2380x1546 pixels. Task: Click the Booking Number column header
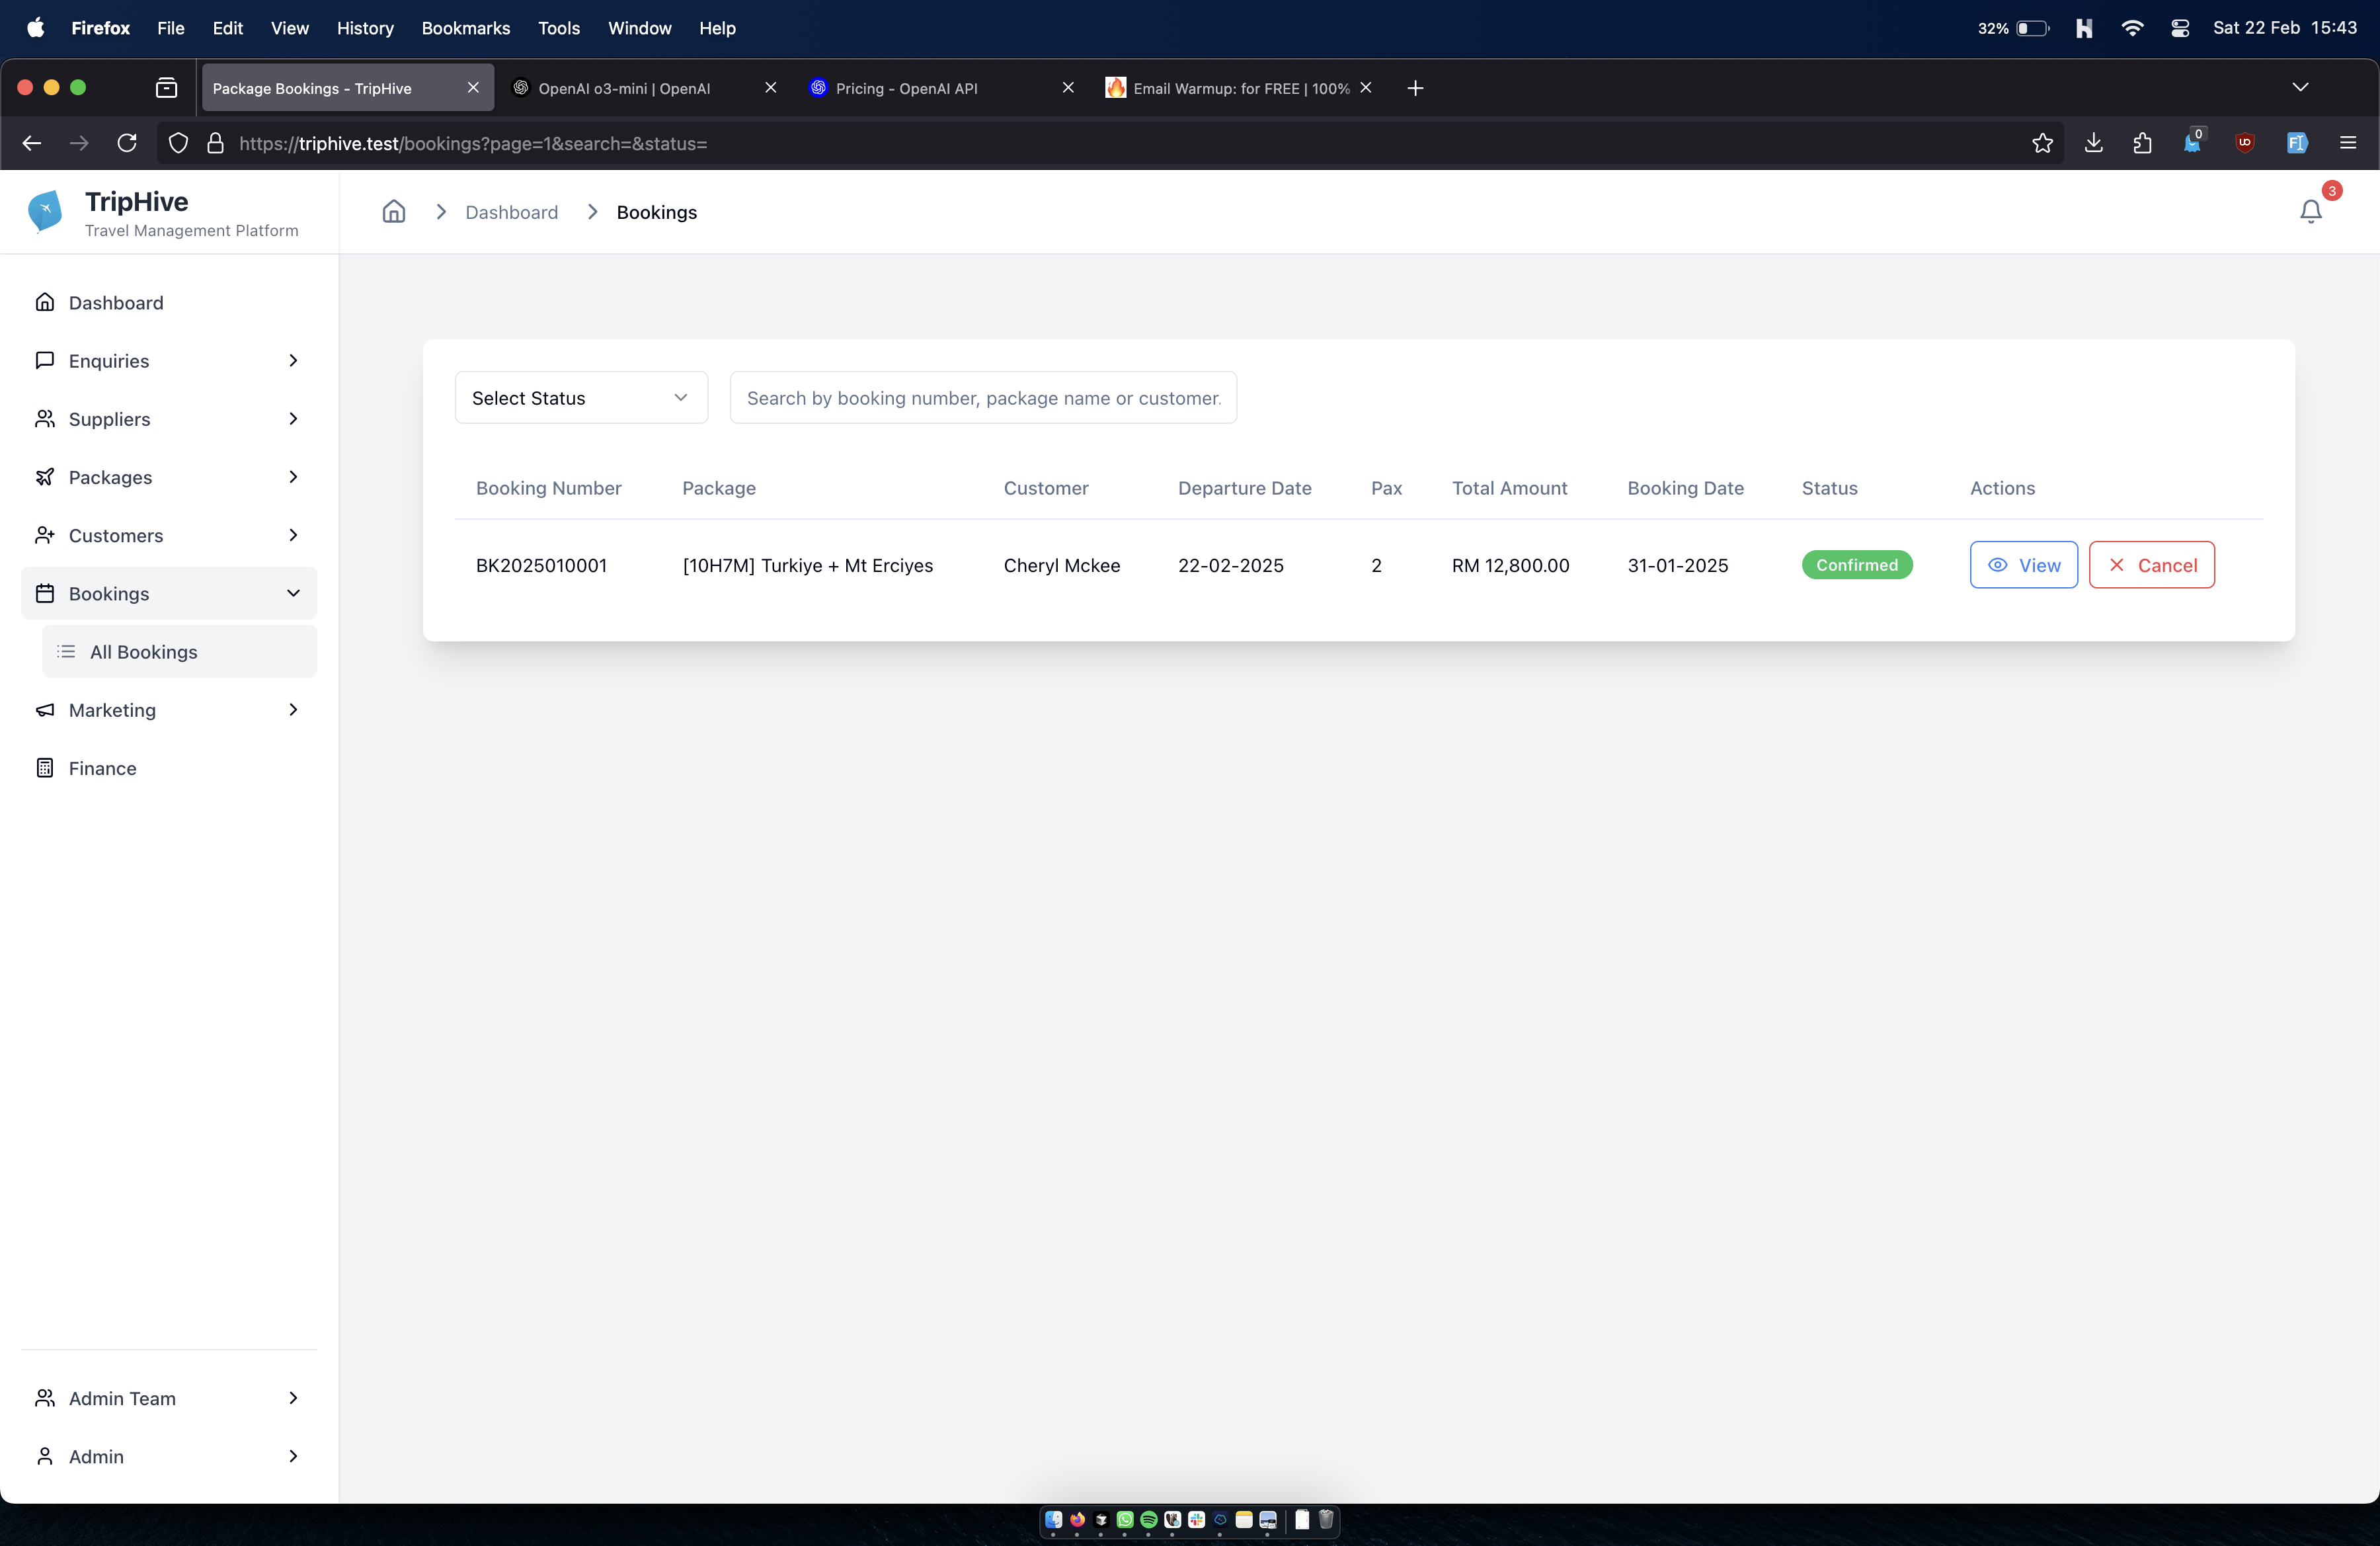[548, 488]
